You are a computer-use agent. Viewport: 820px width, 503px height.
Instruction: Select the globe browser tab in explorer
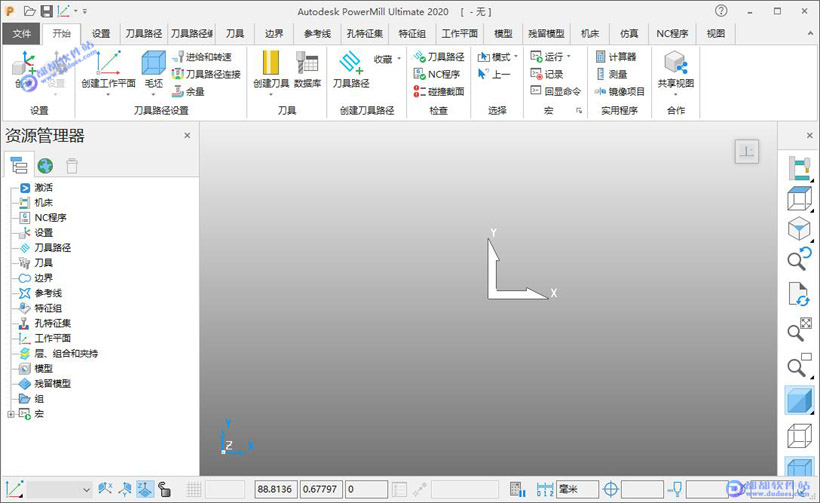[x=45, y=166]
